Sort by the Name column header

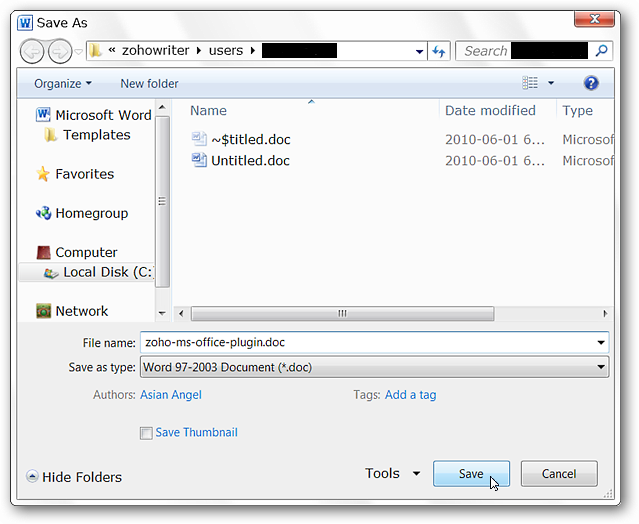pos(208,110)
